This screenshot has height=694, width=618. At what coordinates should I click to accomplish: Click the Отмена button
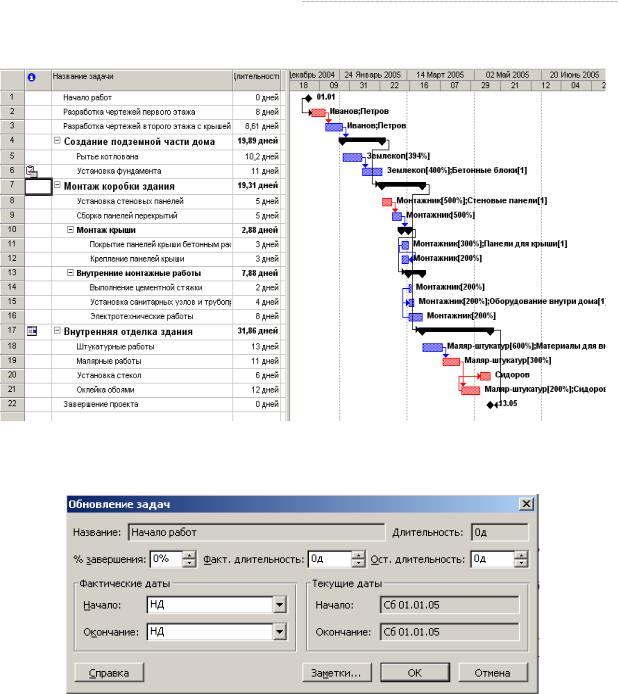tap(493, 673)
